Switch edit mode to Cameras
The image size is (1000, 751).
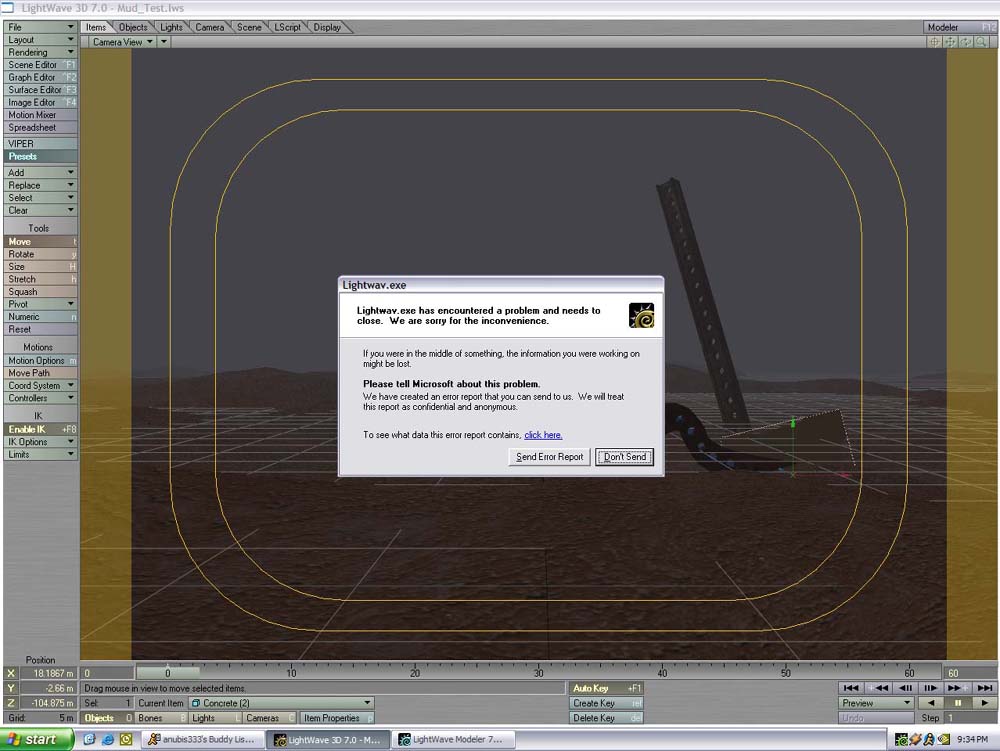click(269, 718)
